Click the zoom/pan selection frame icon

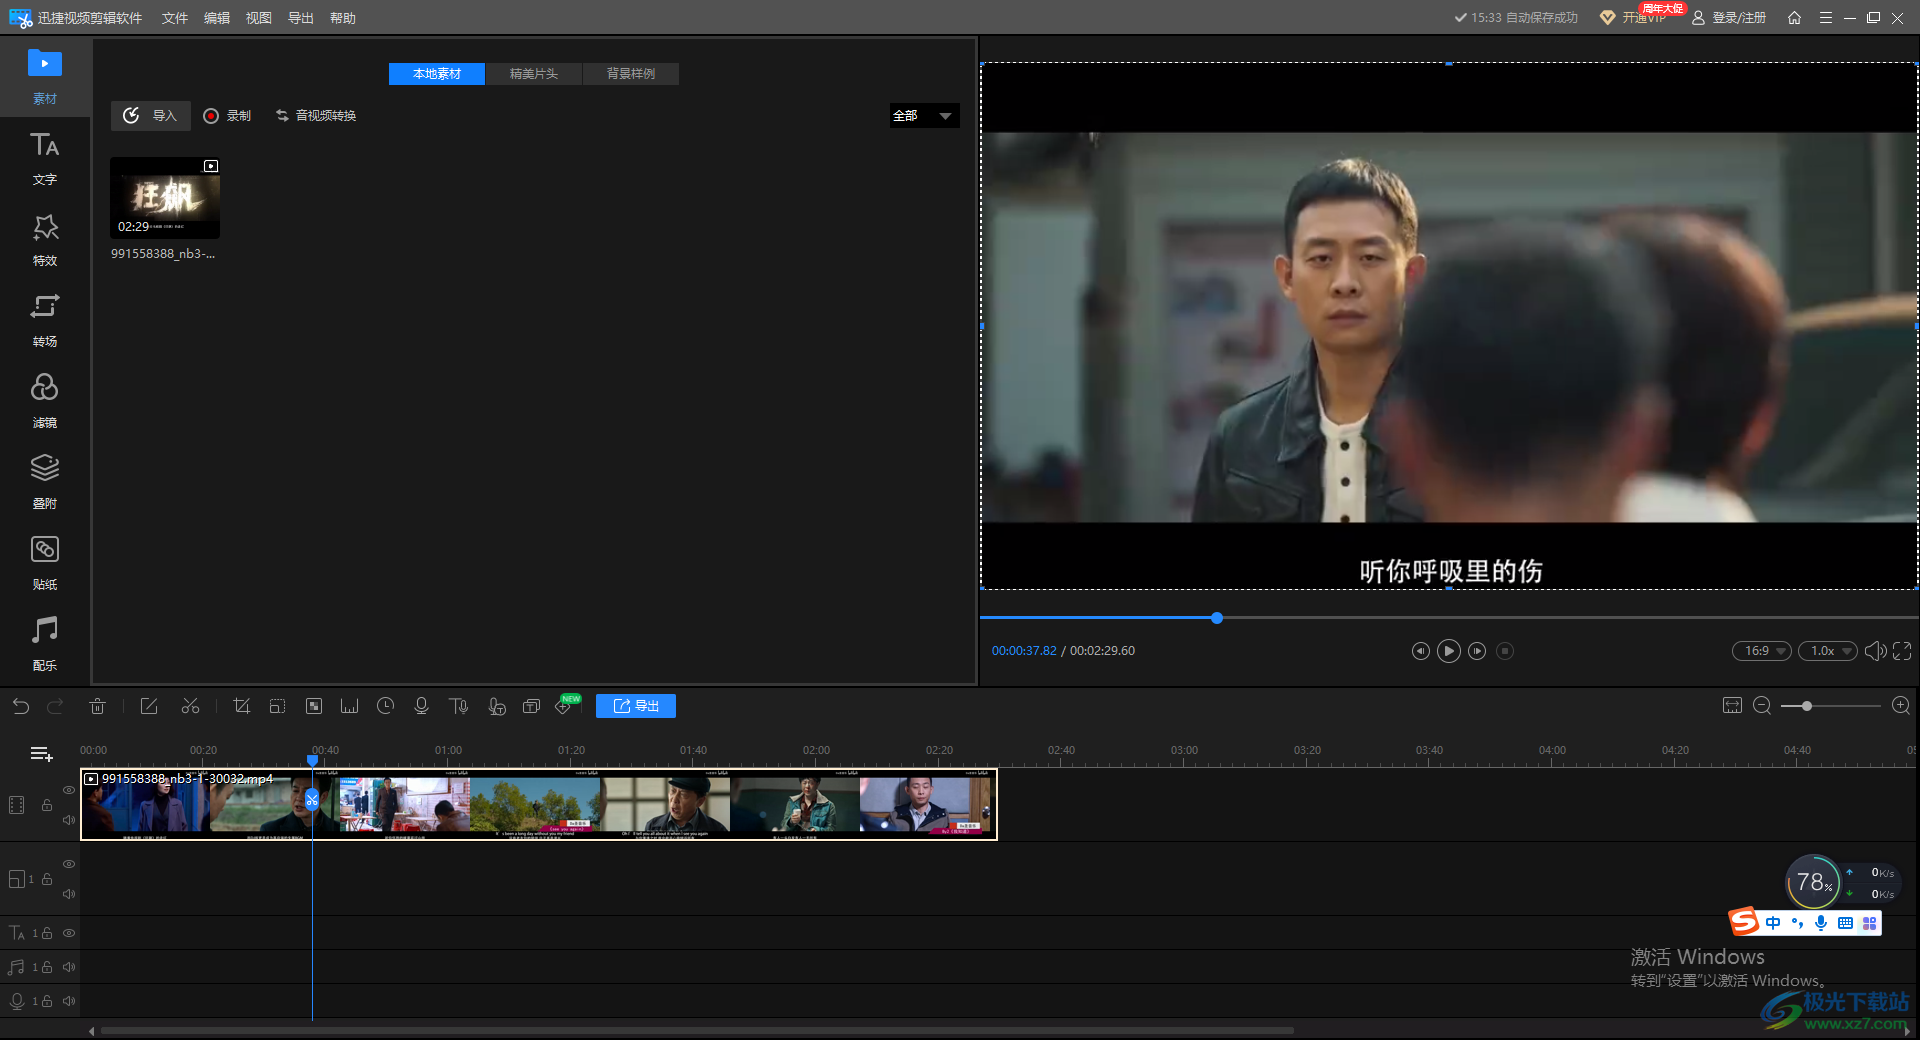pos(277,706)
